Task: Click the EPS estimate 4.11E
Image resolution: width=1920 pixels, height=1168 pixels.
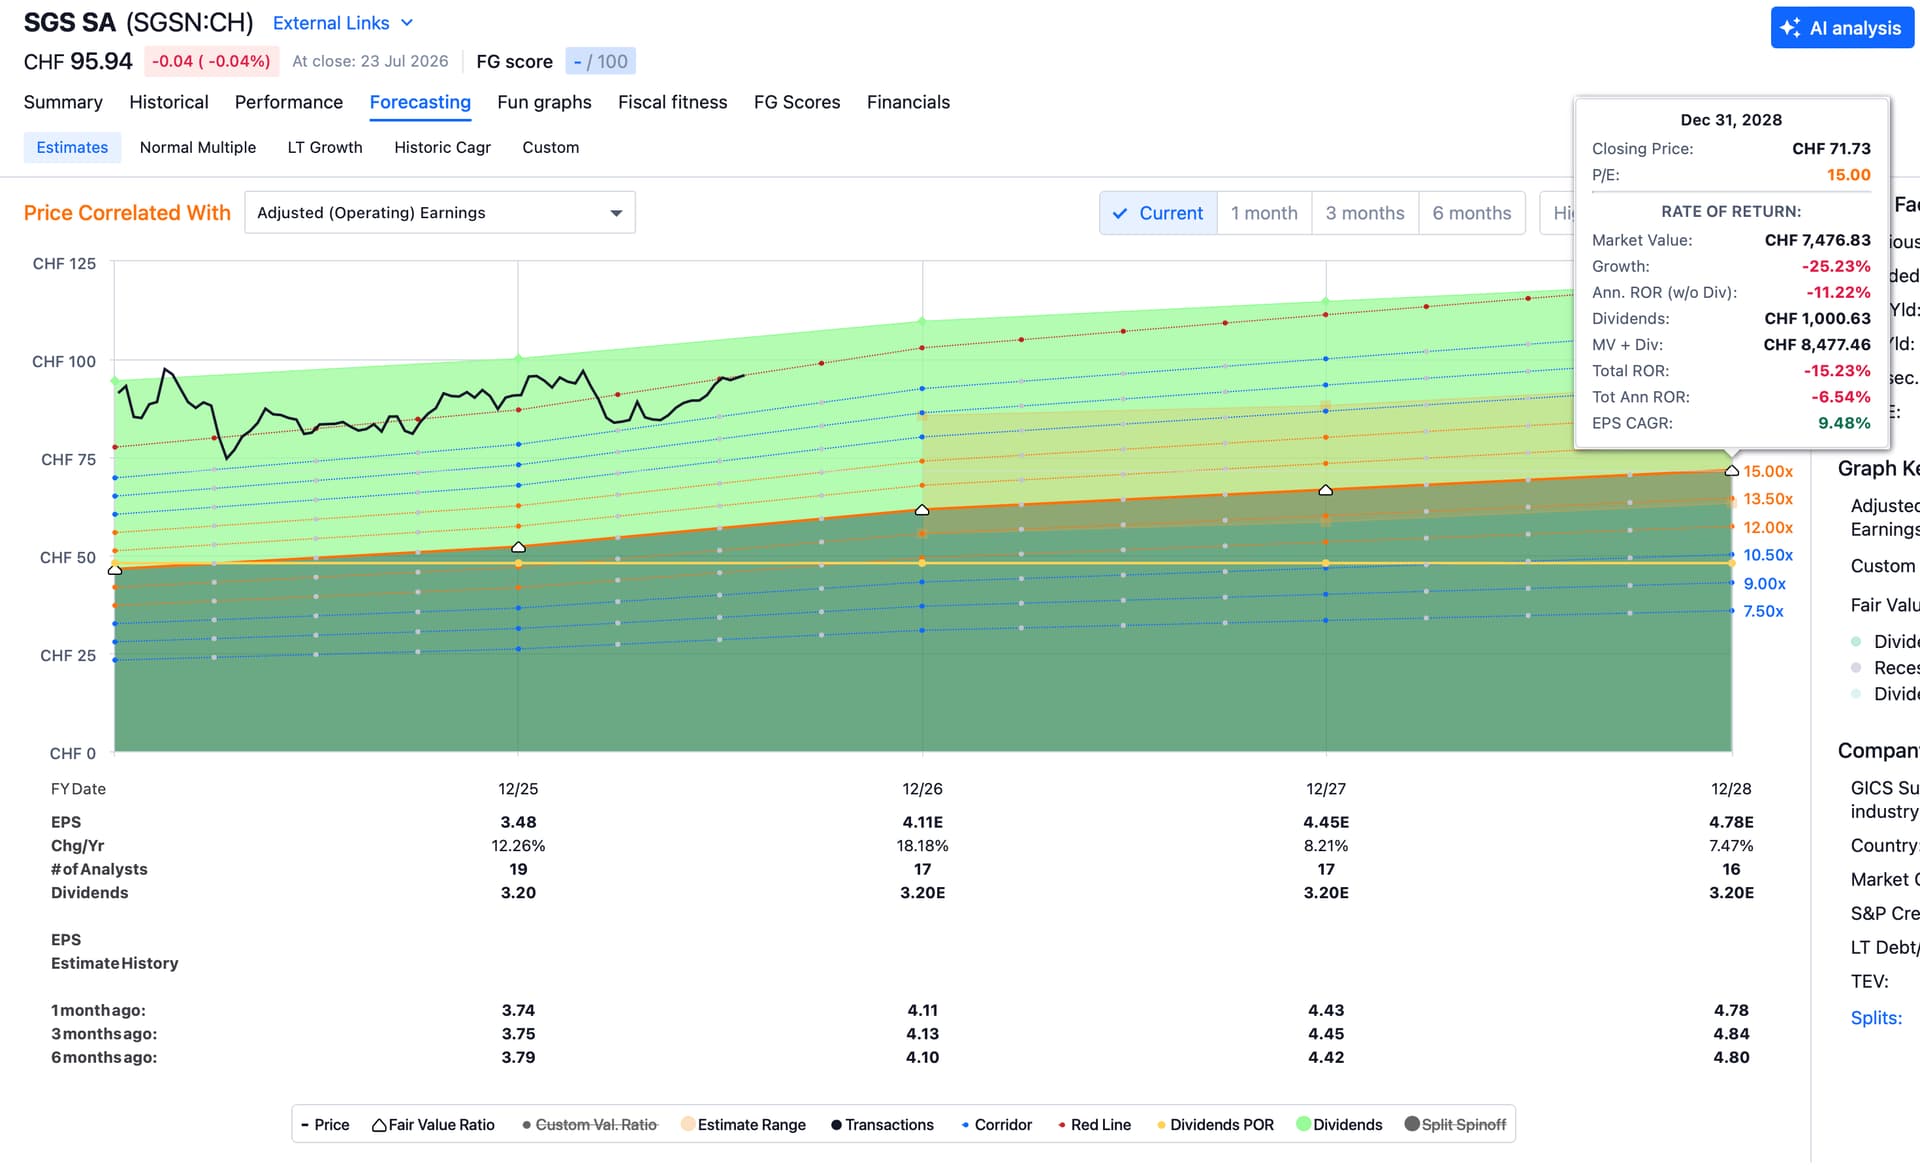Action: (922, 822)
